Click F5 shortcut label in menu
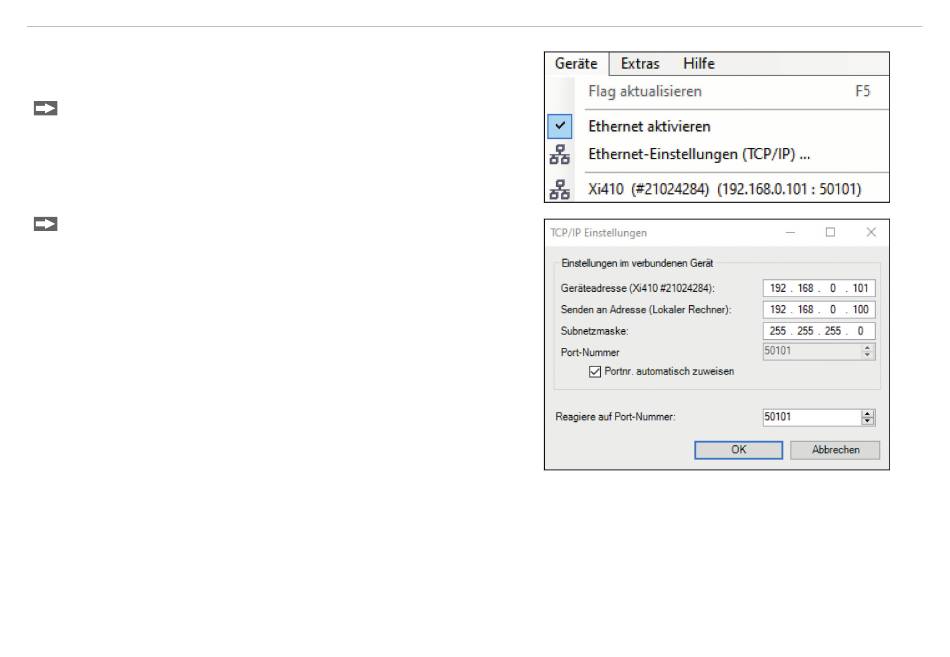Screen dimensions: 950x657 pyautogui.click(x=862, y=92)
